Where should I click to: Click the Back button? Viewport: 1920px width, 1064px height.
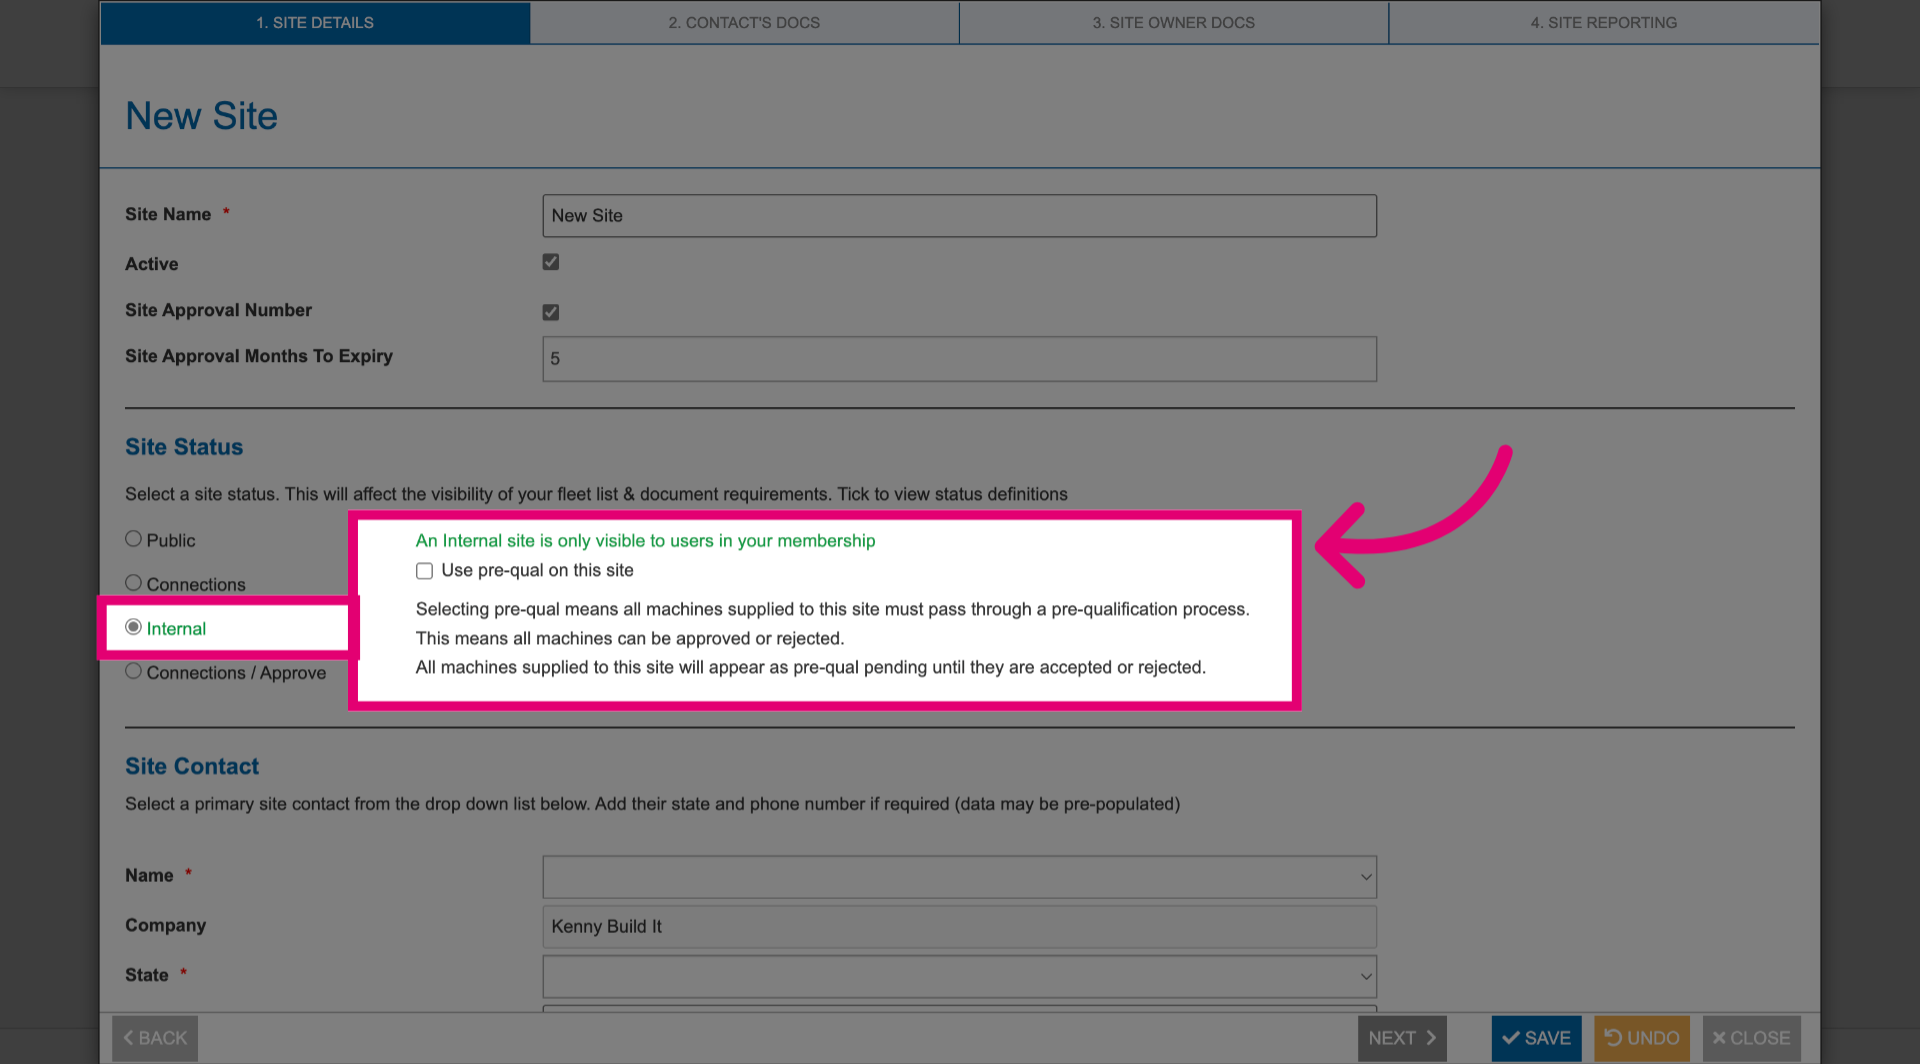pos(155,1038)
